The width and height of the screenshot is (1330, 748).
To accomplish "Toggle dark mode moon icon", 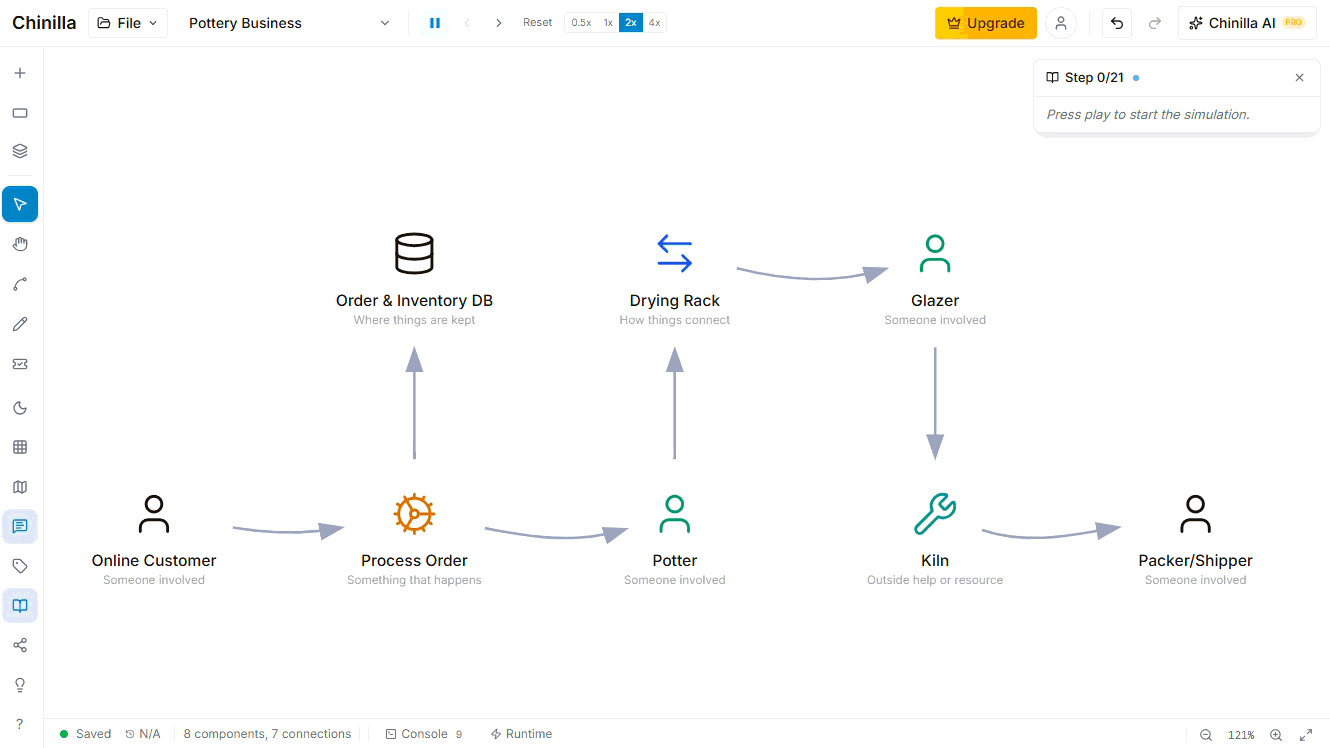I will point(20,408).
